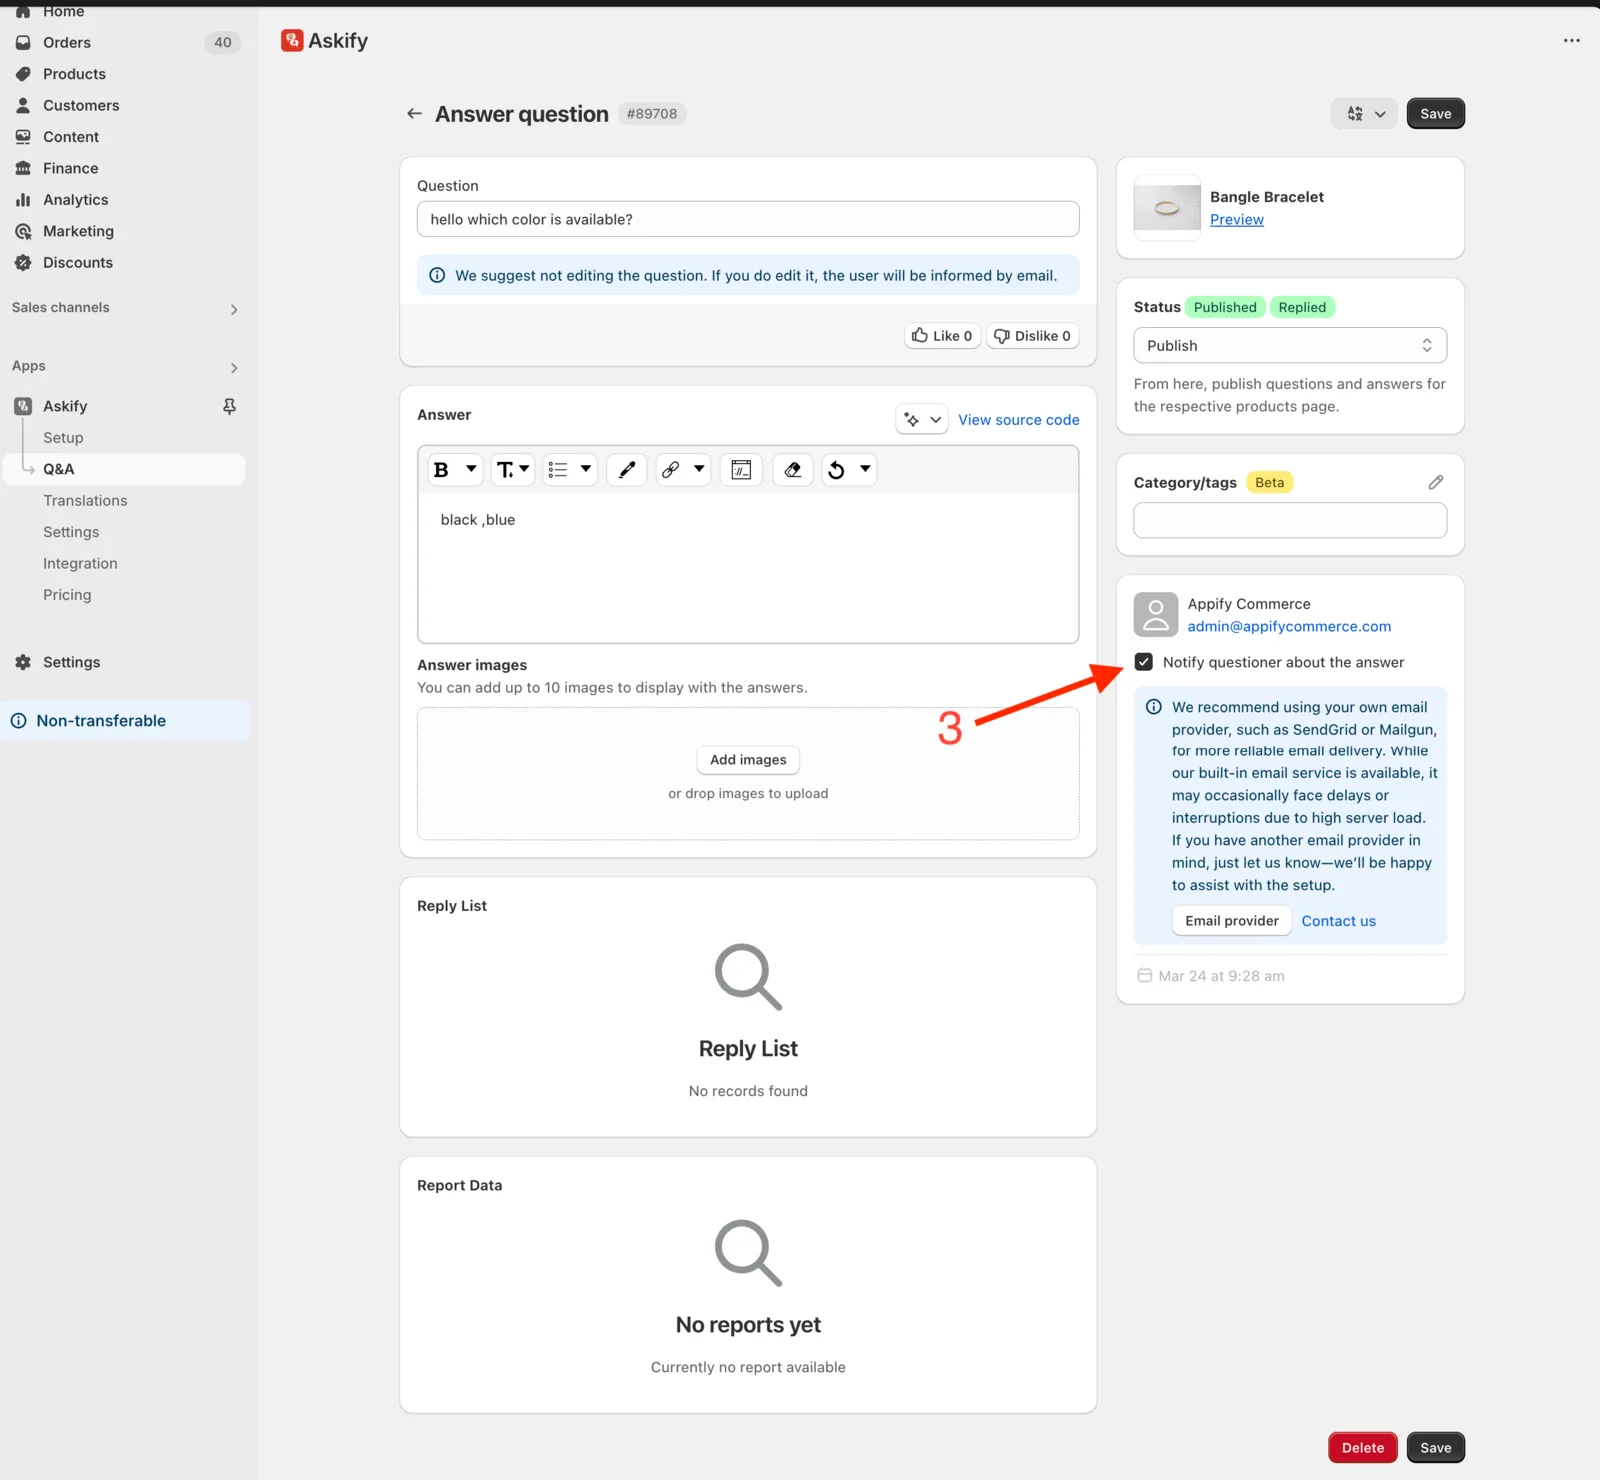Screen dimensions: 1600x1480
Task: Click the Discounts badge icon
Action: [x=23, y=263]
